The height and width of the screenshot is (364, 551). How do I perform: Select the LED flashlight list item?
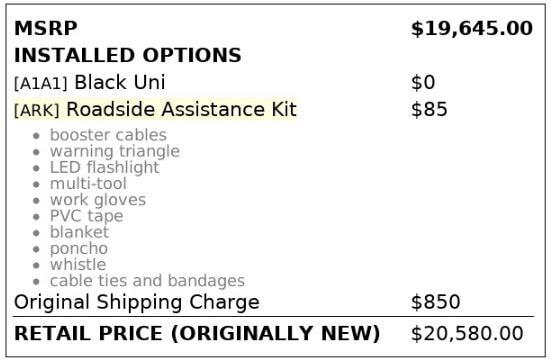coord(105,168)
